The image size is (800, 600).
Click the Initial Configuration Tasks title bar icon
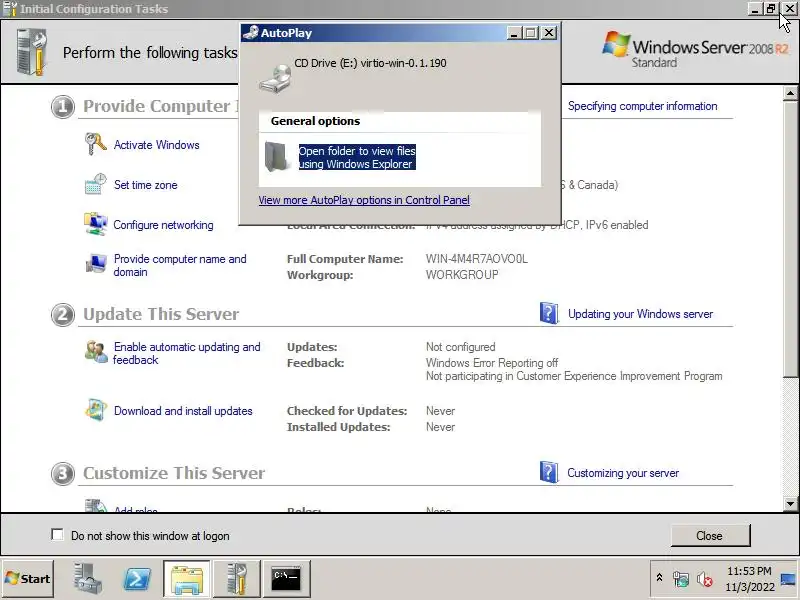coord(10,9)
